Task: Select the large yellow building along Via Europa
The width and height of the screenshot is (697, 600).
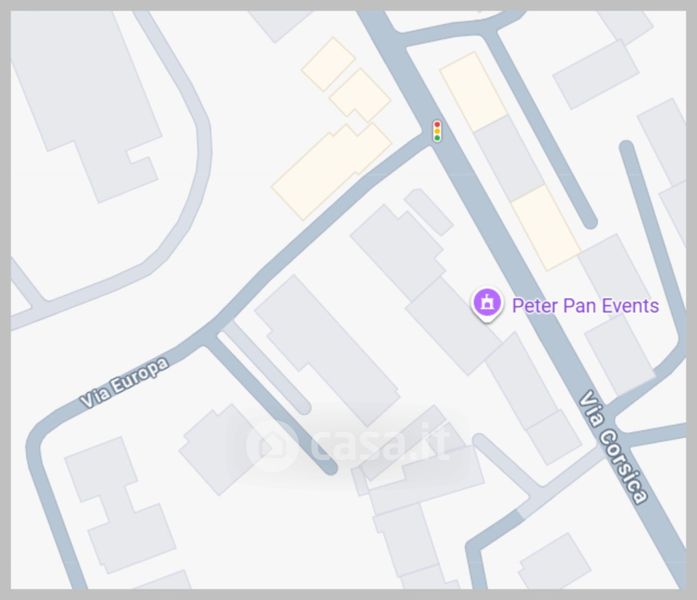Action: click(331, 172)
